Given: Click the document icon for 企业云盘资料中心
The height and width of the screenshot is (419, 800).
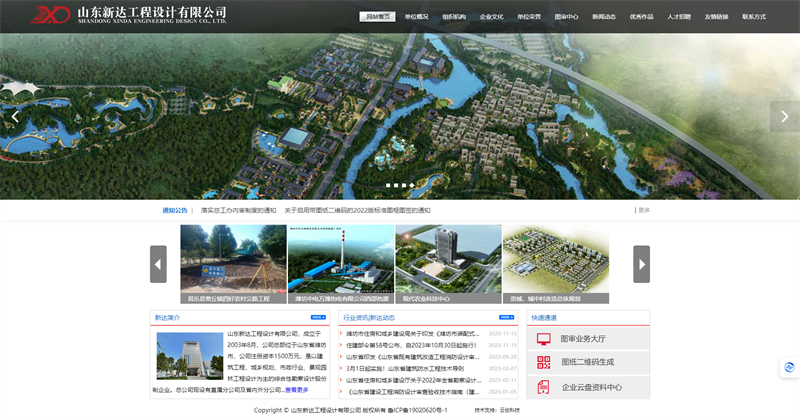Looking at the screenshot, I should click(x=544, y=387).
